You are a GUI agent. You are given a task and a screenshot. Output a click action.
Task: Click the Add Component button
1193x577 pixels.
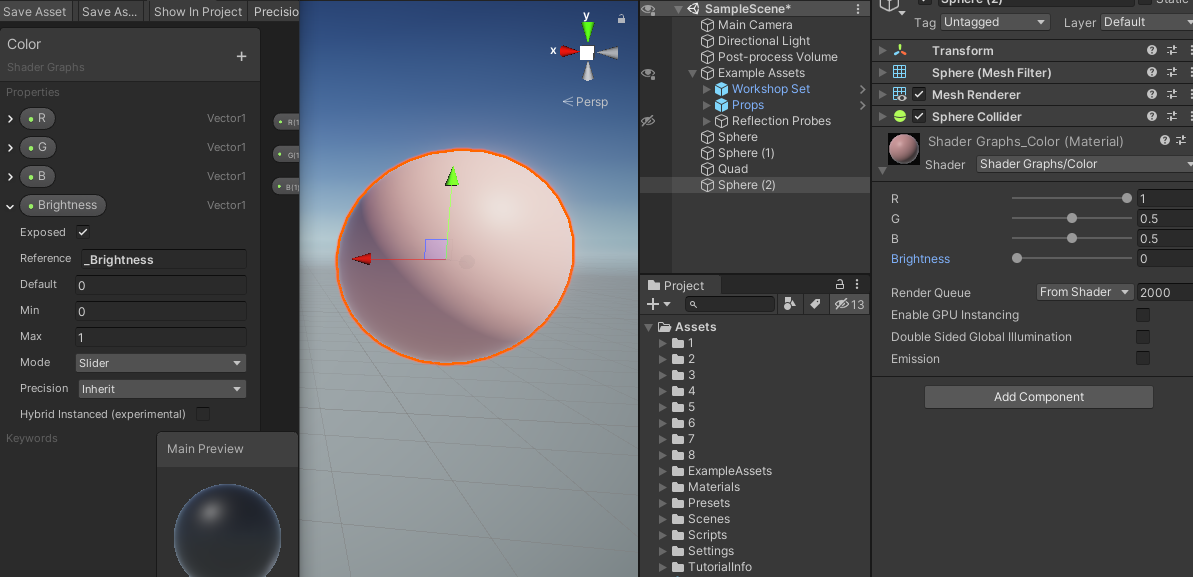tap(1039, 397)
